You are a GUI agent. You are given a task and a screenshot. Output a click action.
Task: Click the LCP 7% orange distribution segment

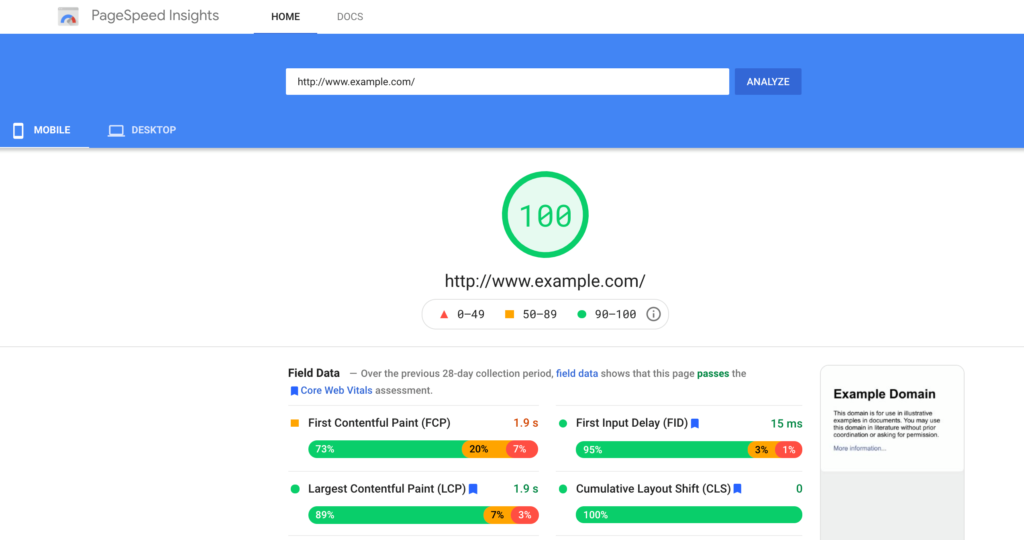click(497, 515)
